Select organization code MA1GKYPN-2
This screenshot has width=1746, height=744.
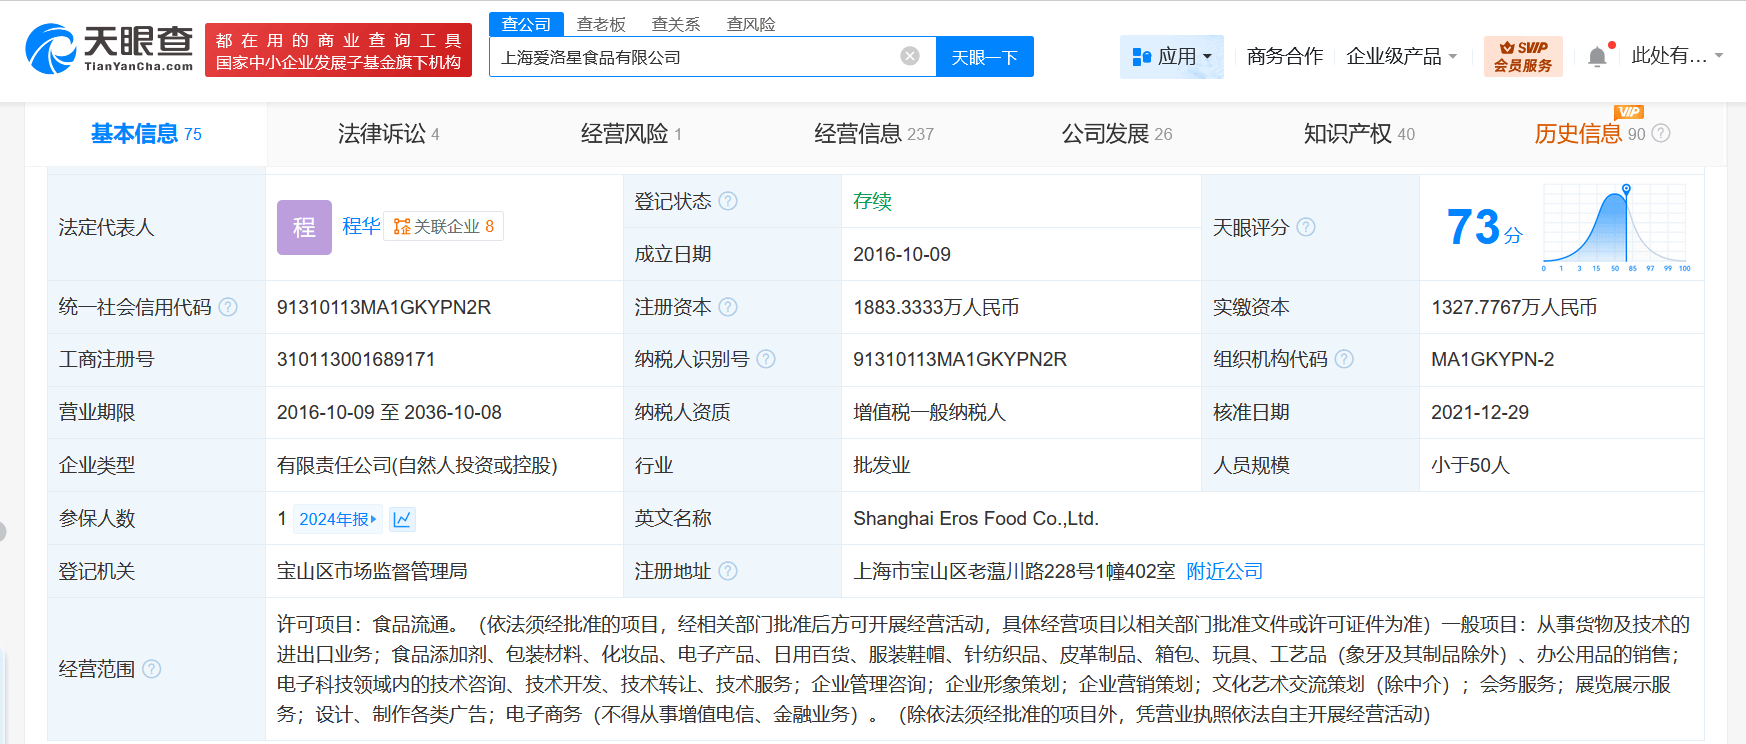(1492, 359)
